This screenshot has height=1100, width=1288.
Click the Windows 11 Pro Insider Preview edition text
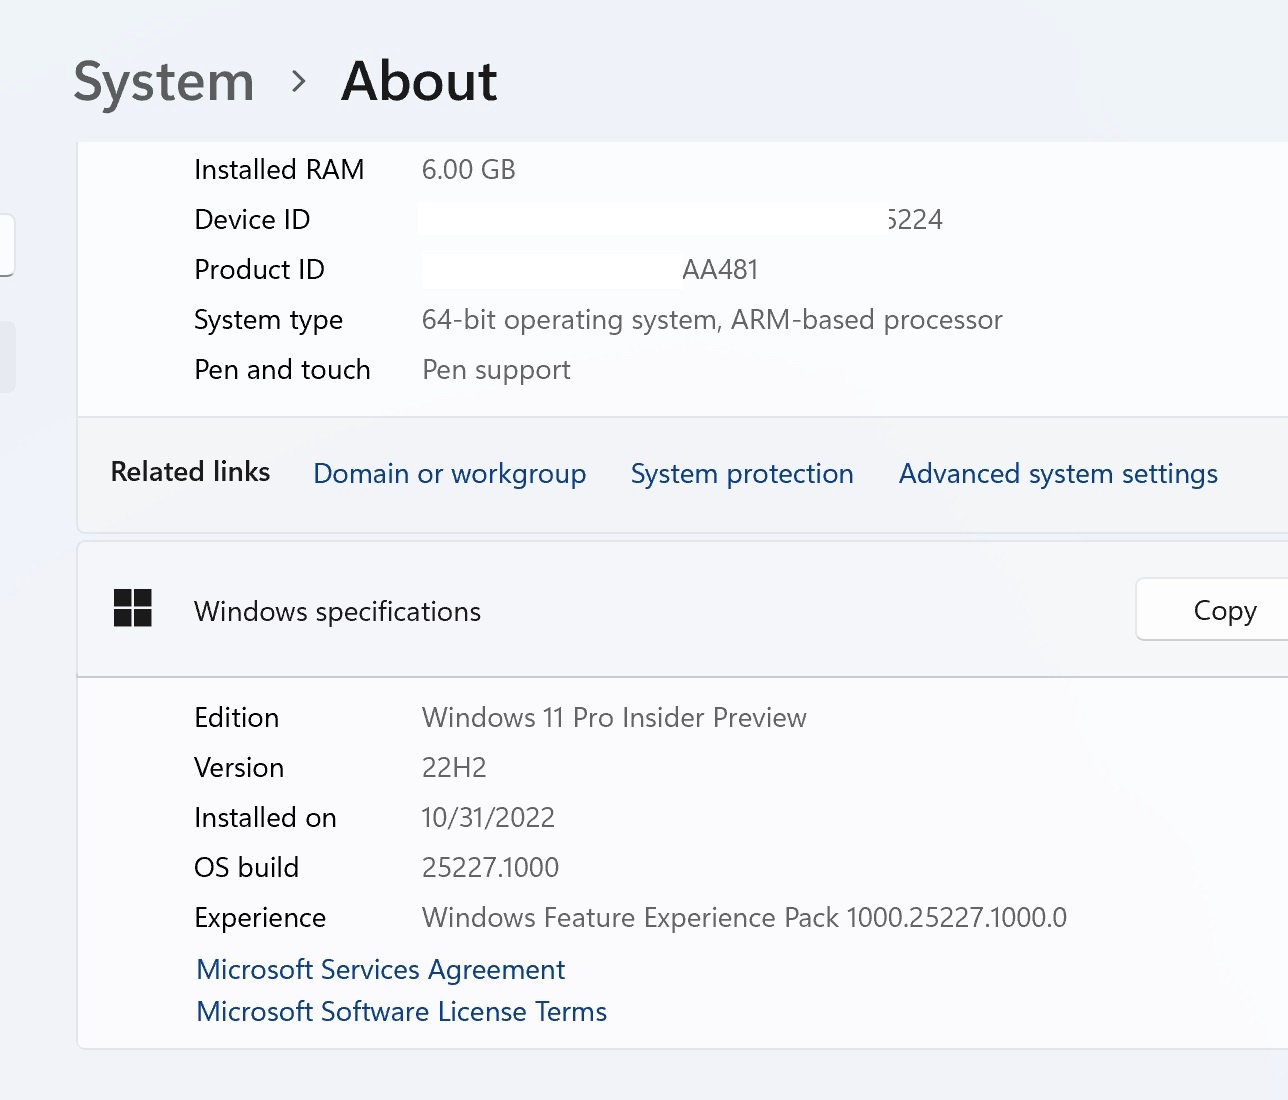tap(614, 717)
